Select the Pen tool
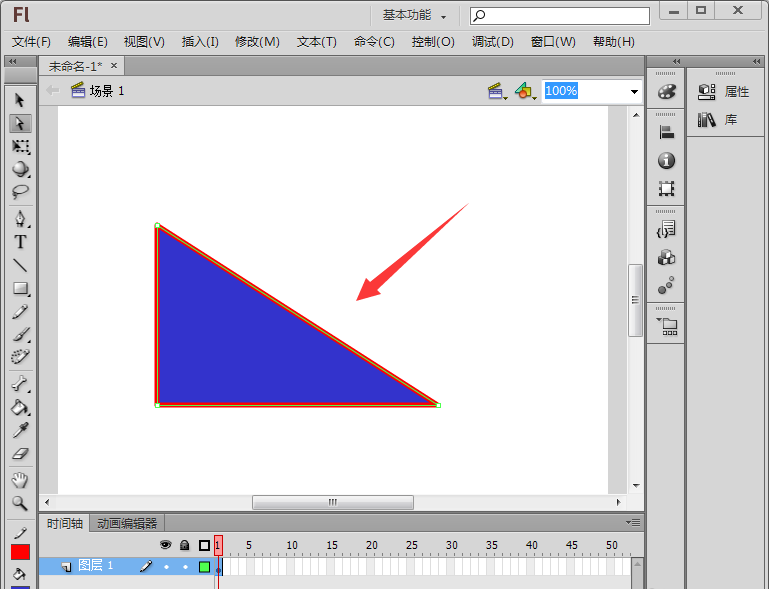The width and height of the screenshot is (769, 589). point(20,219)
